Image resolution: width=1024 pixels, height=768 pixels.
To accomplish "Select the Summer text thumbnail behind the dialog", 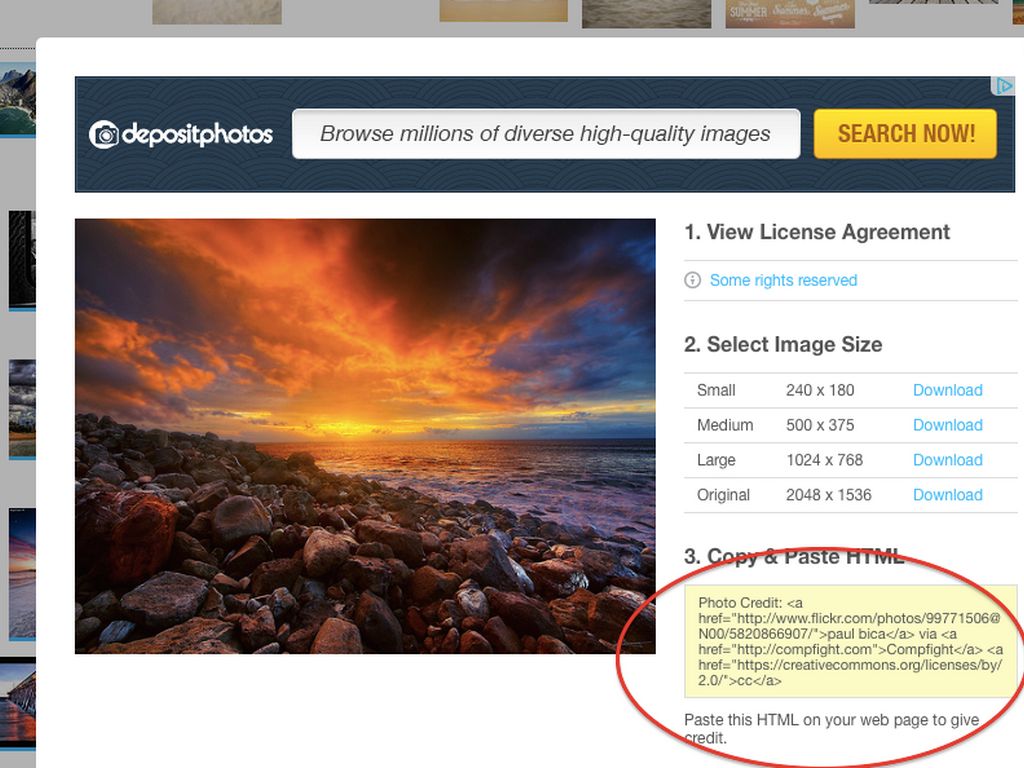I will [790, 13].
